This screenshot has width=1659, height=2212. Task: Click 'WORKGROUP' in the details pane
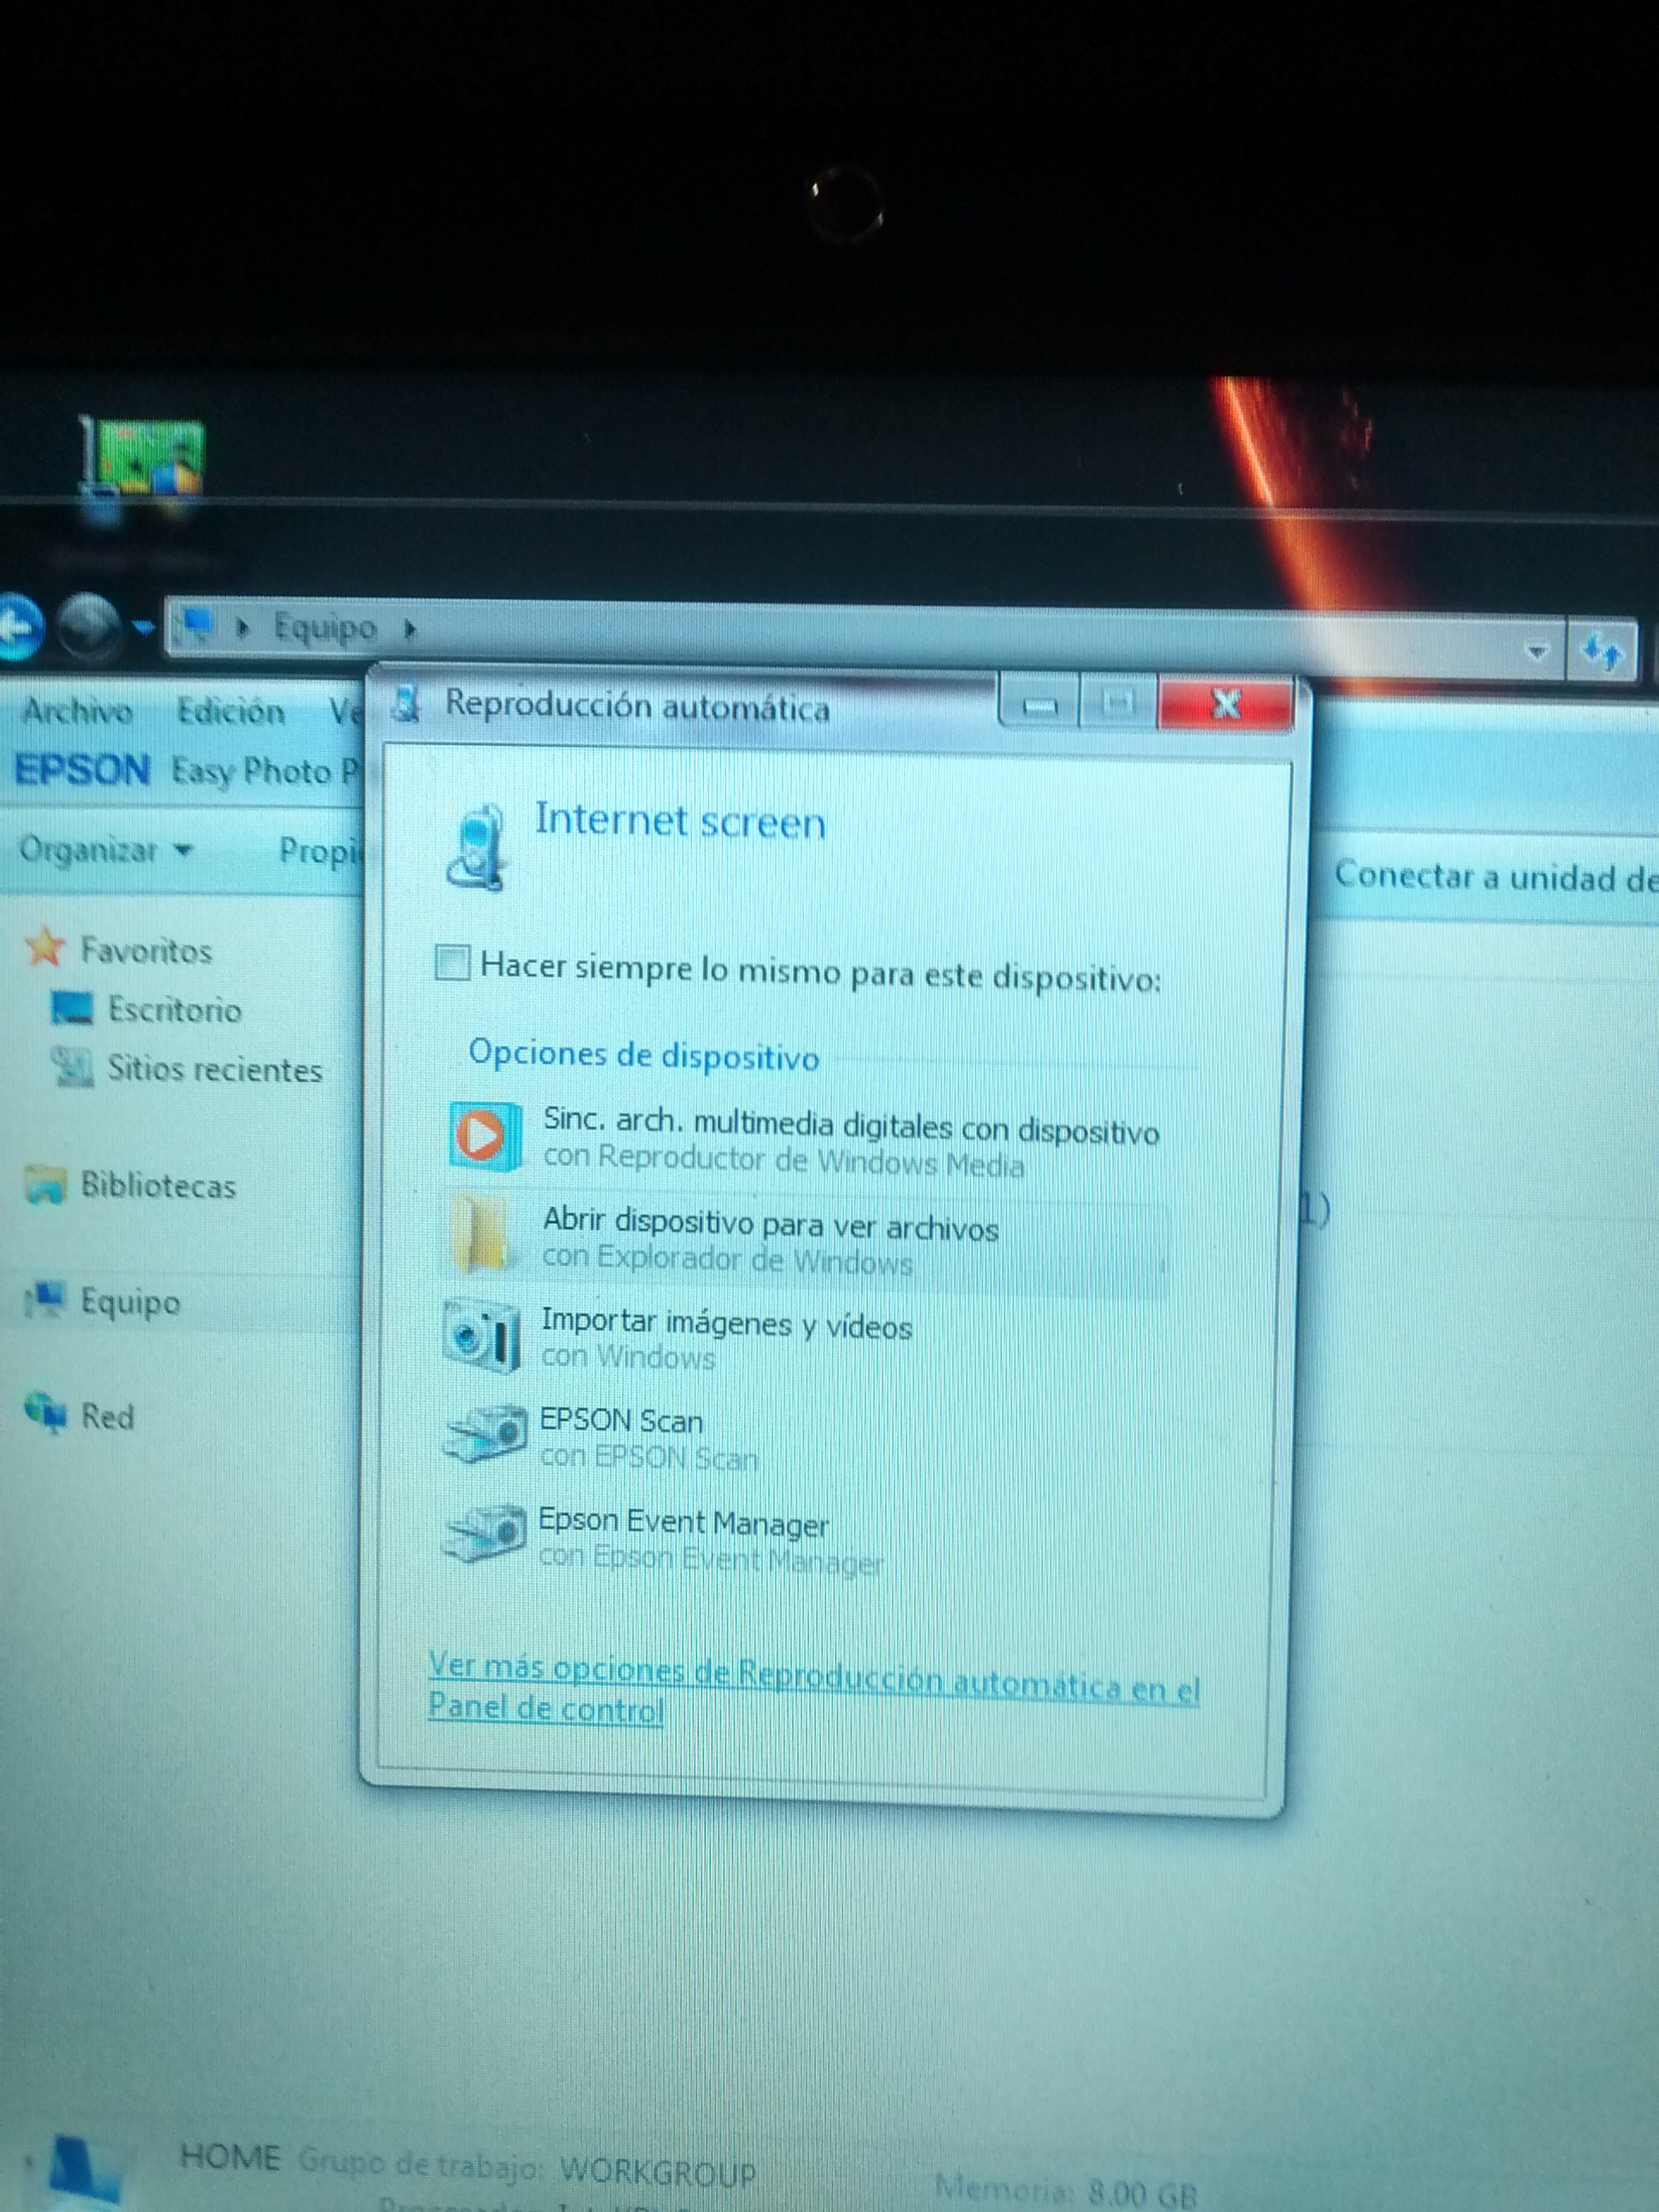[x=657, y=2172]
